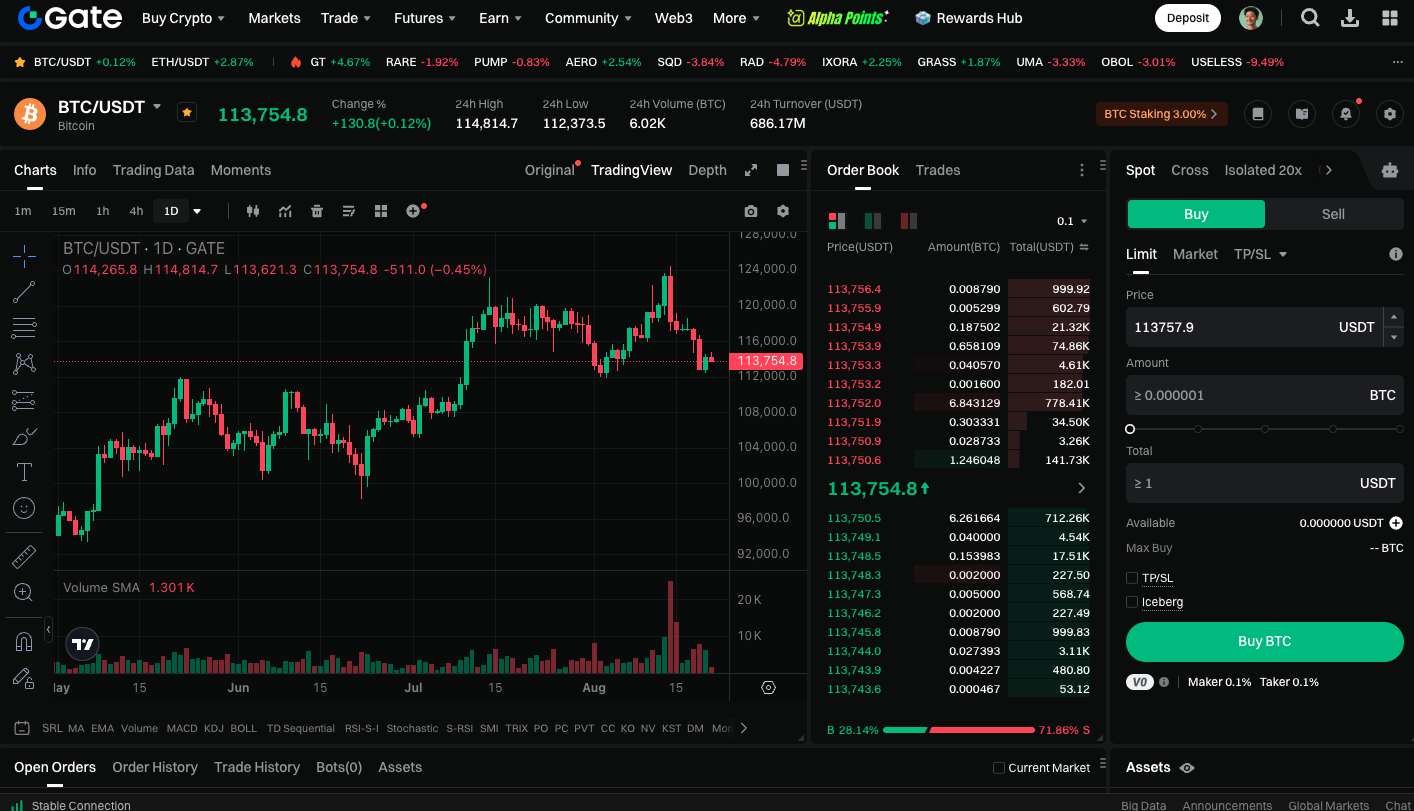Viewport: 1414px width, 811px height.
Task: Open the price alert bell icon
Action: [1346, 114]
